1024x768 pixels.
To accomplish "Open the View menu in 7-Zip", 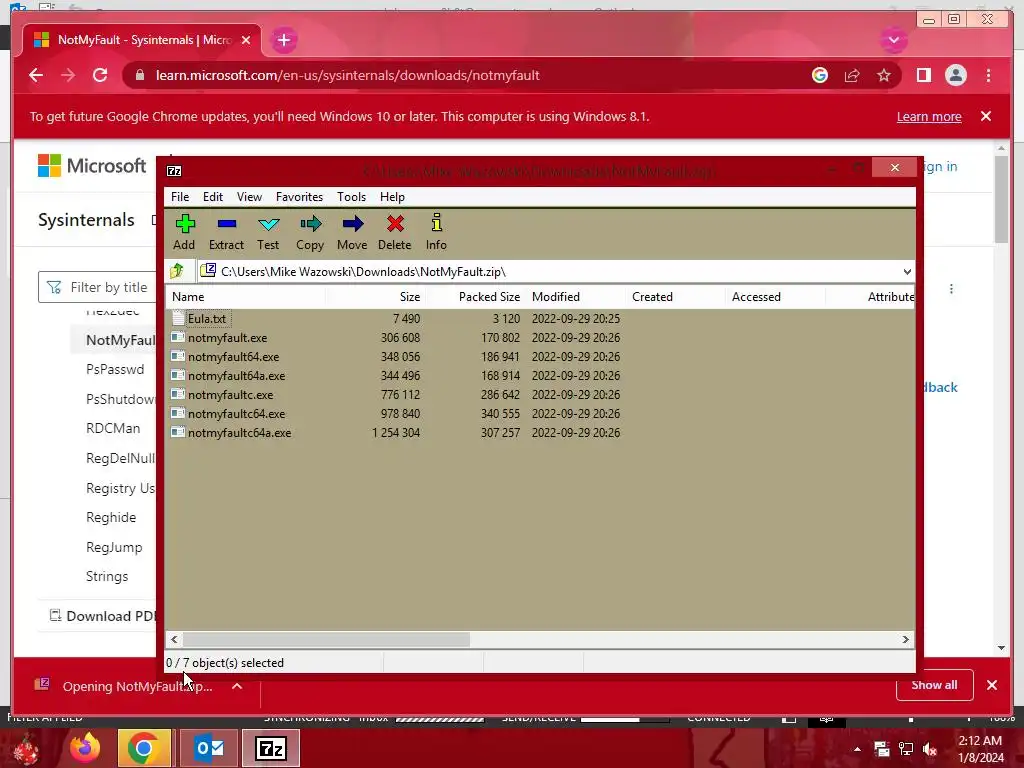I will pyautogui.click(x=249, y=197).
